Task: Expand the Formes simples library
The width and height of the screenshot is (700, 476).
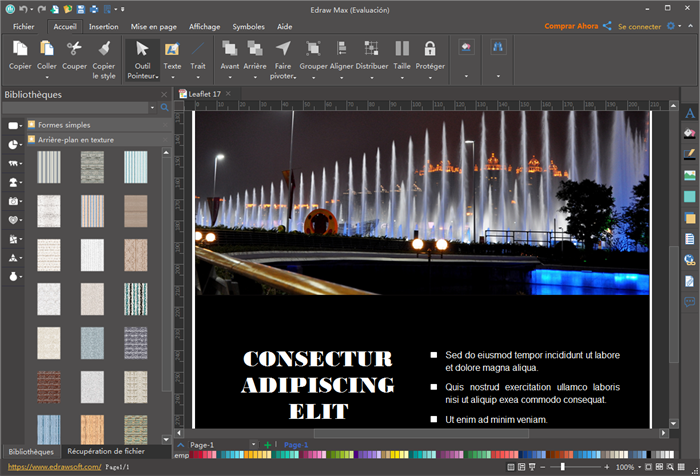Action: point(64,125)
